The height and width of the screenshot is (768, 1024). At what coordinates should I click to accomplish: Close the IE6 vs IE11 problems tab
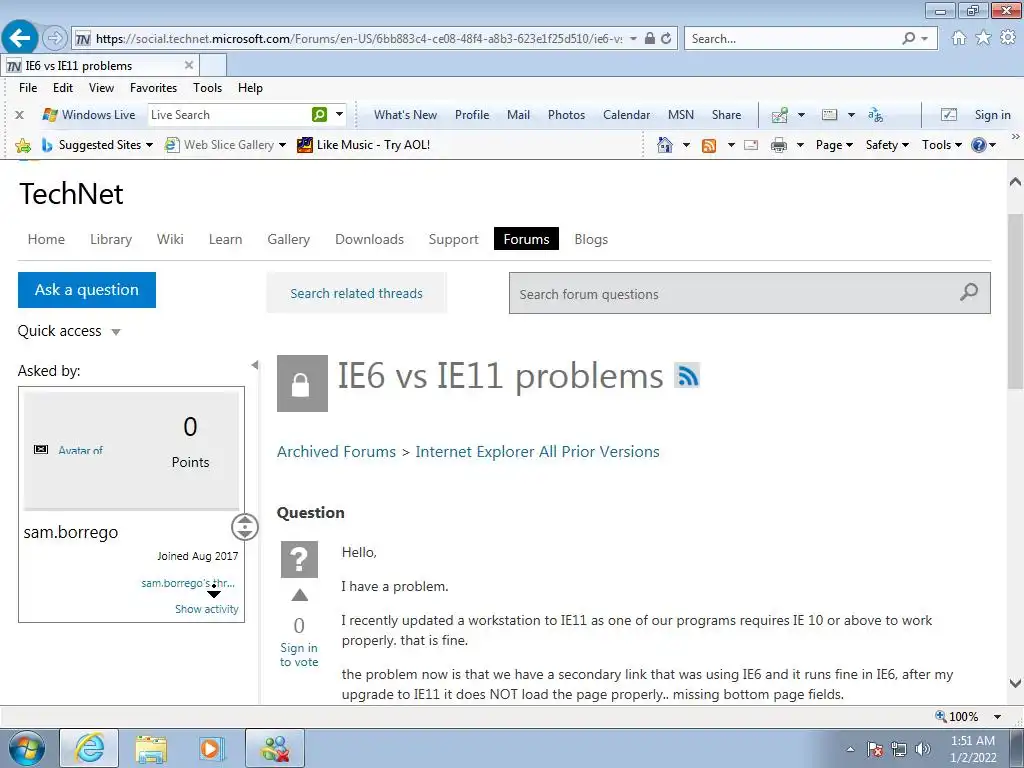[189, 65]
